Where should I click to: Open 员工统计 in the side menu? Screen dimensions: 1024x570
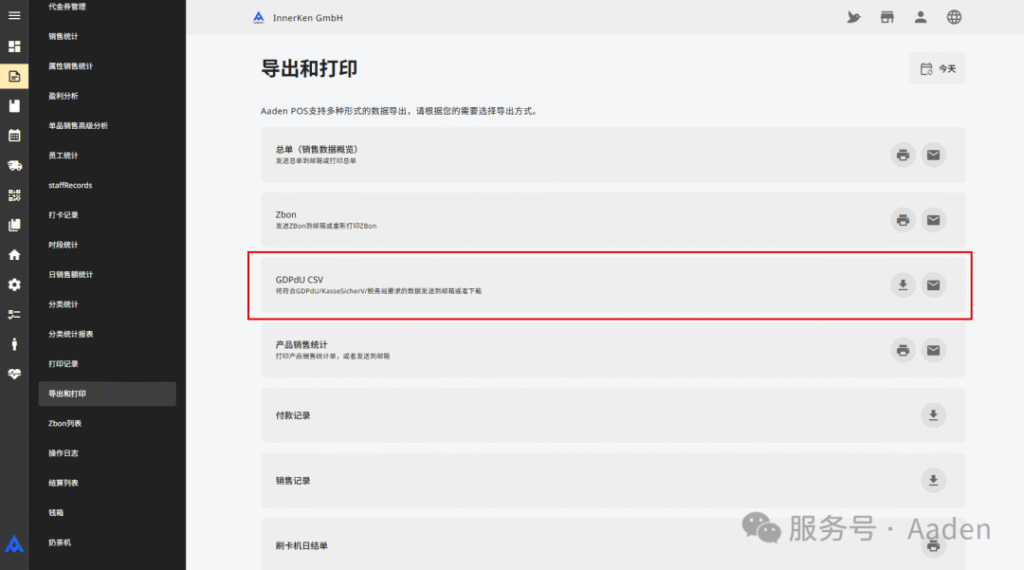click(63, 155)
